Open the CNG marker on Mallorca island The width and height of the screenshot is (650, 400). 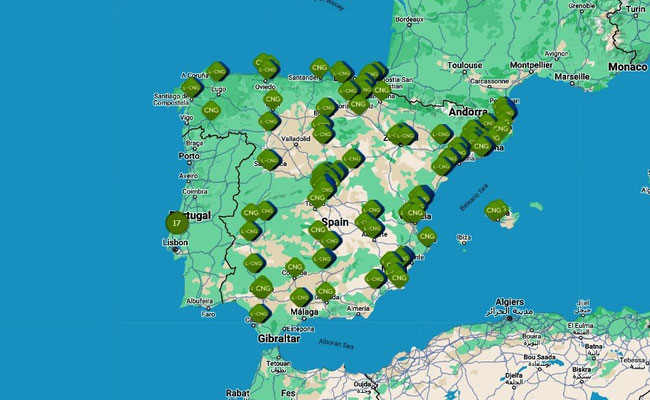click(494, 211)
